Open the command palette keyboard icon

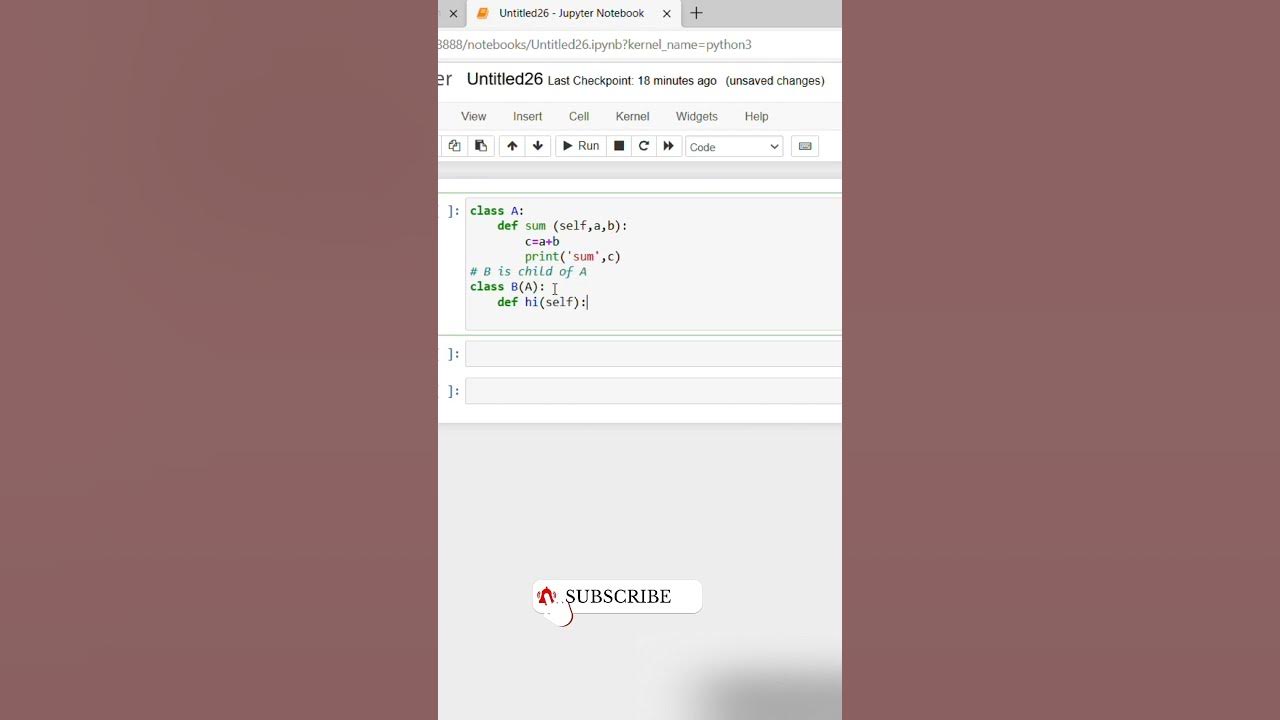(805, 146)
